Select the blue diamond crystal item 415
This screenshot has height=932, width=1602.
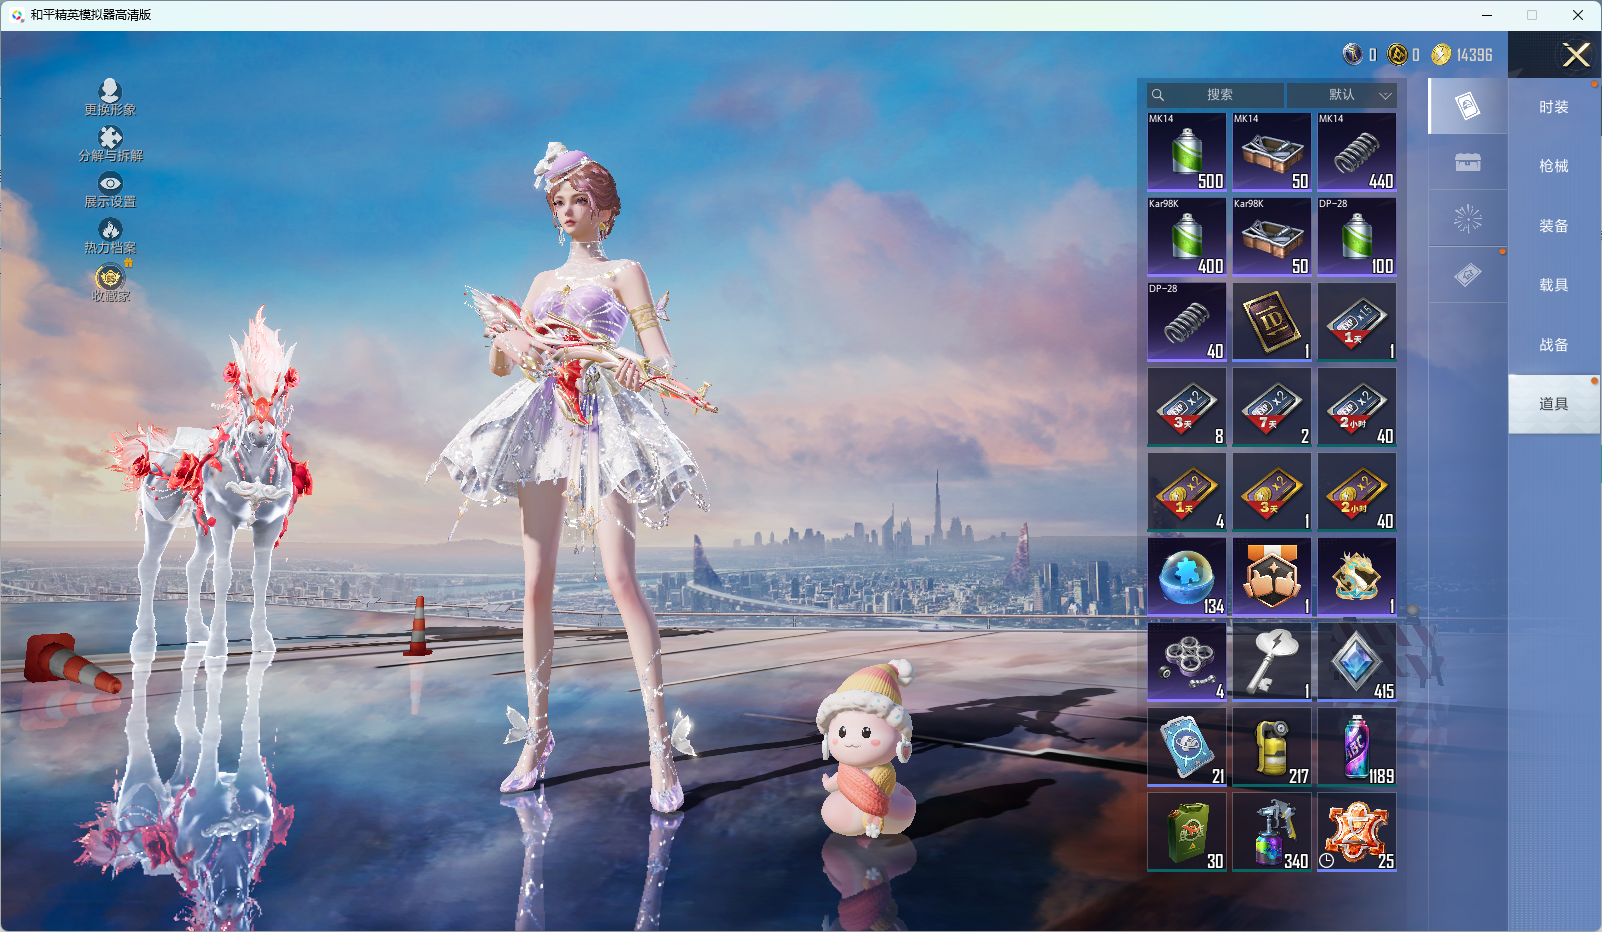1357,662
